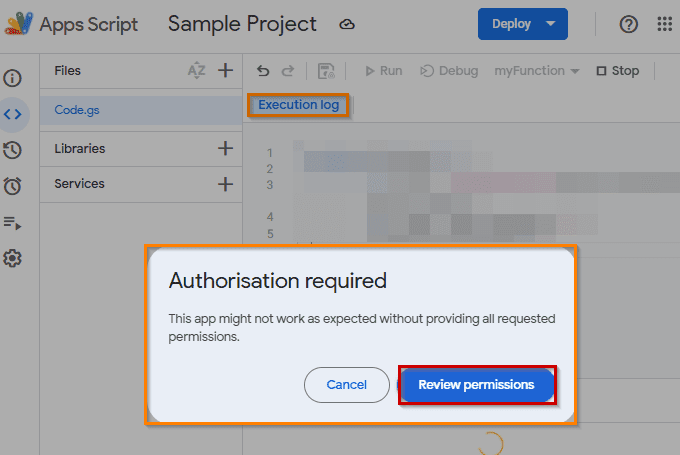
Task: Open Project History icon in sidebar
Action: click(13, 150)
